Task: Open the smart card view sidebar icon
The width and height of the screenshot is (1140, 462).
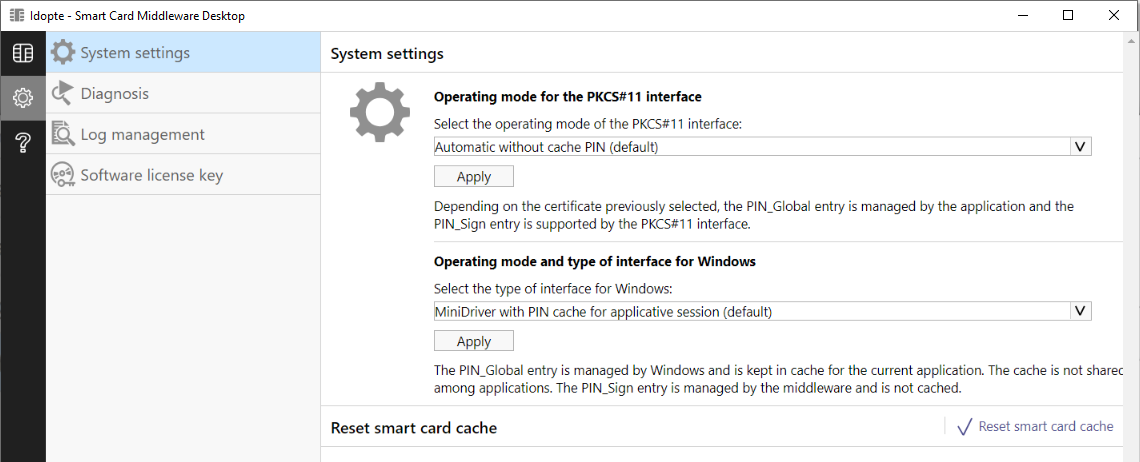Action: [23, 53]
